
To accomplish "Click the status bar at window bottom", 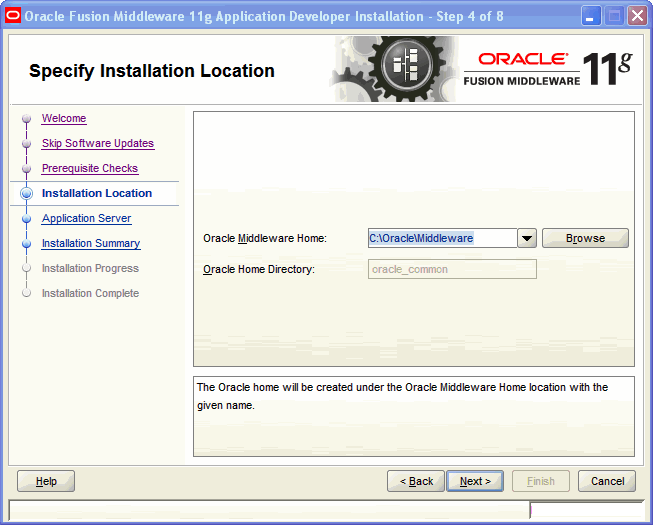I will pyautogui.click(x=269, y=510).
